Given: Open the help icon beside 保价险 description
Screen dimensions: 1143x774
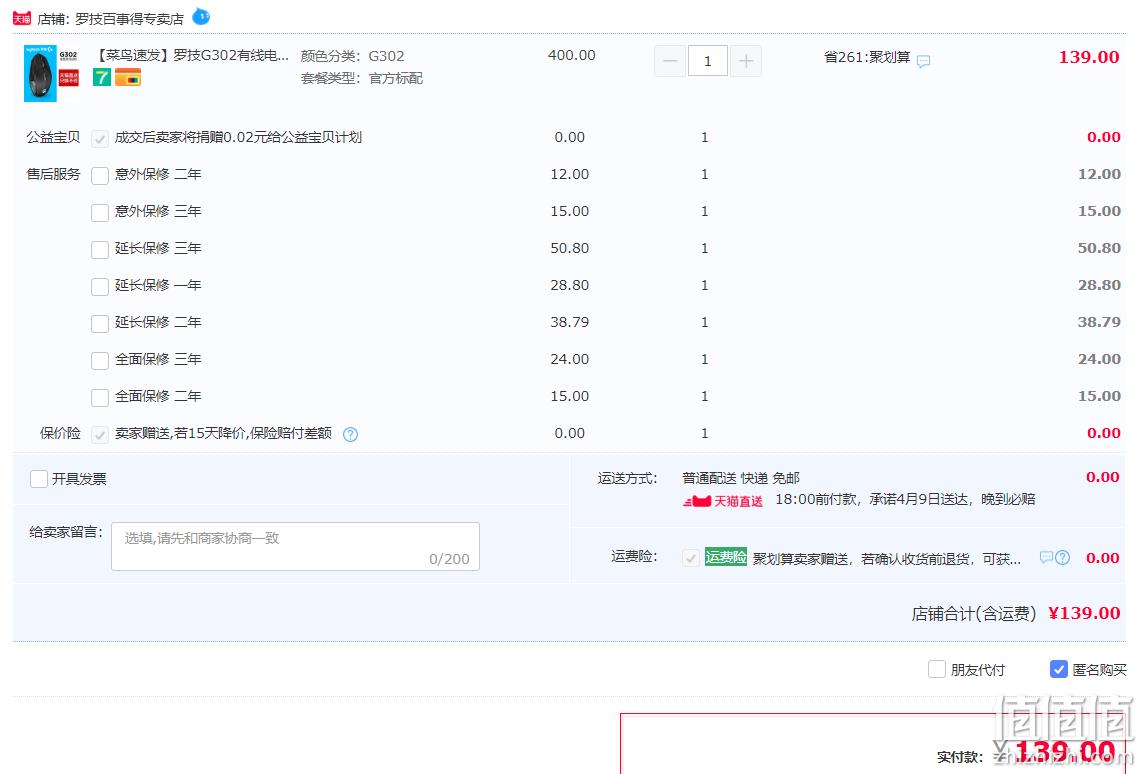Looking at the screenshot, I should (x=351, y=434).
